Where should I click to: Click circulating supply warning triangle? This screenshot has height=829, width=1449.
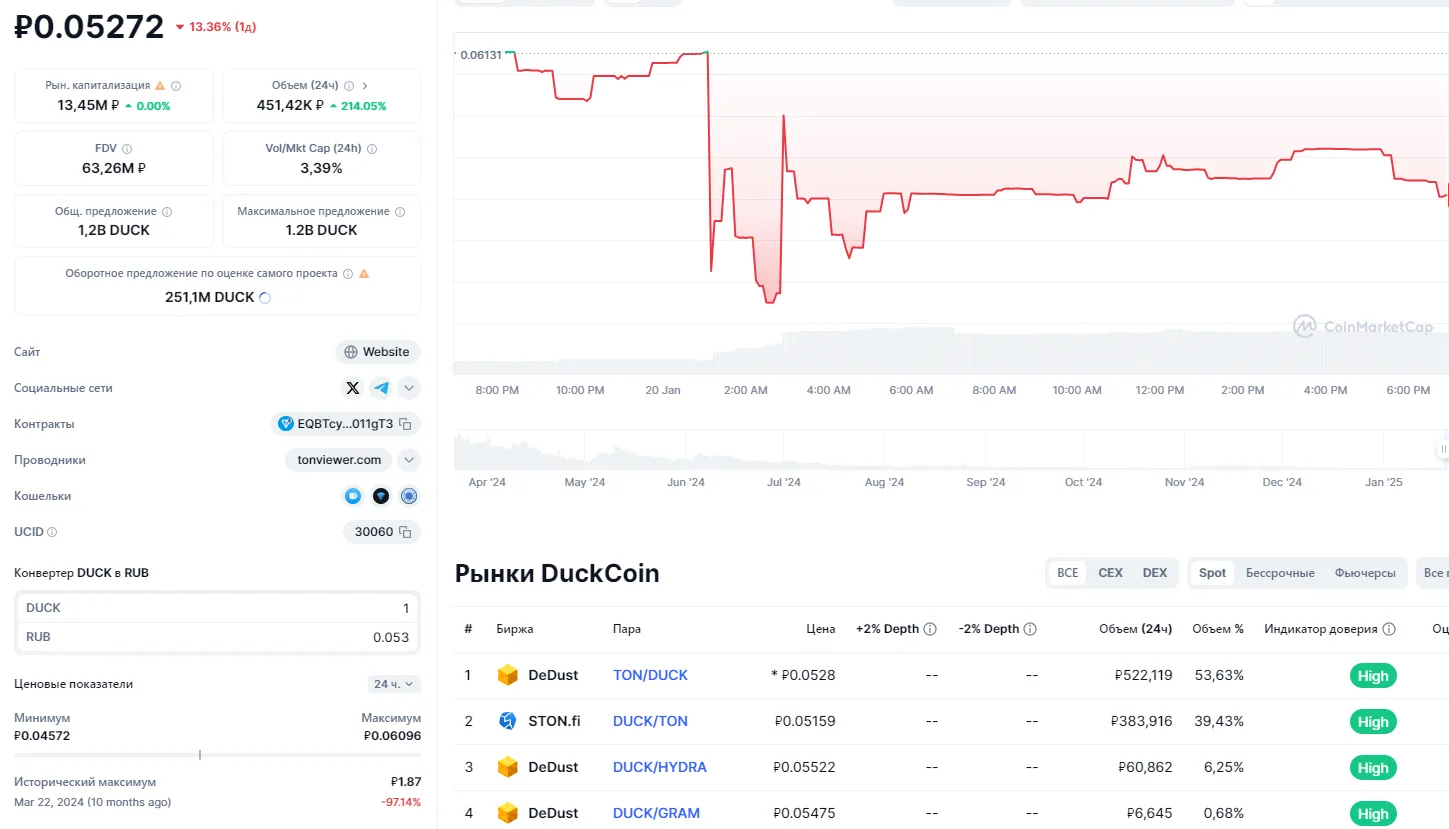pos(364,273)
